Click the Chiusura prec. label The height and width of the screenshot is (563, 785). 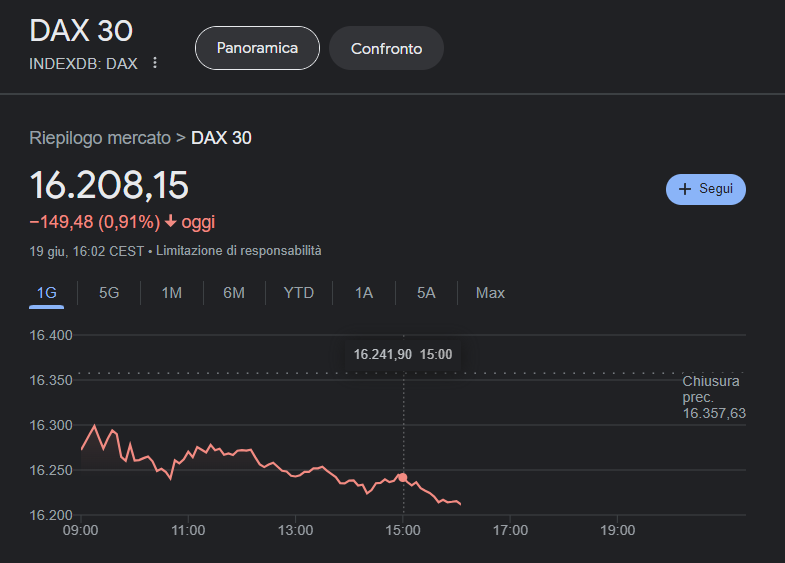[711, 389]
